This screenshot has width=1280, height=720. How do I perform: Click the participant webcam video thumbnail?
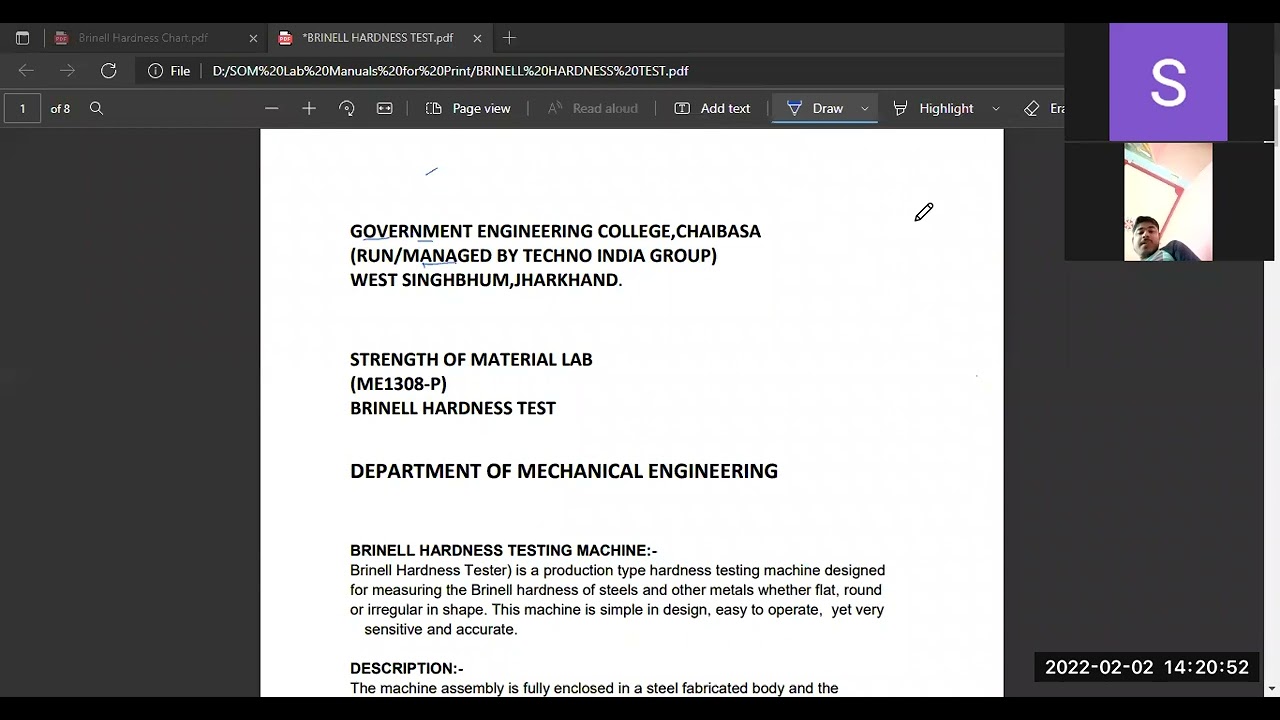coord(1168,202)
